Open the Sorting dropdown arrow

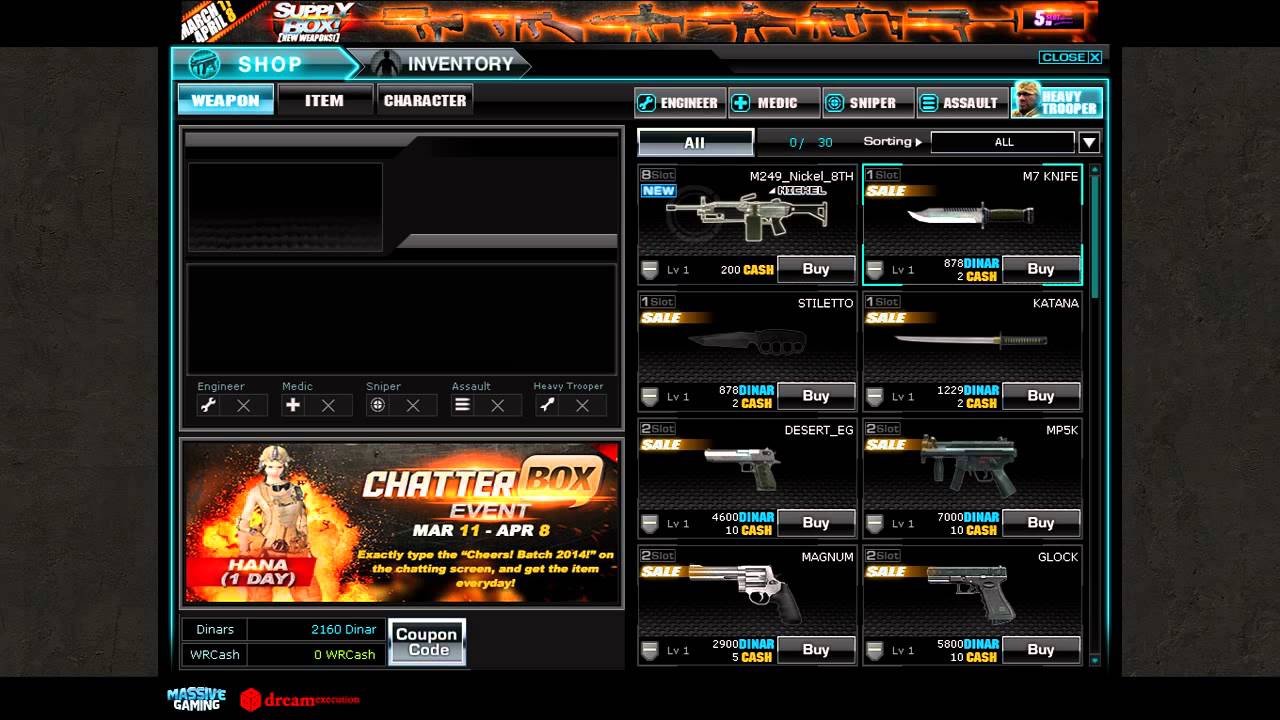1090,142
